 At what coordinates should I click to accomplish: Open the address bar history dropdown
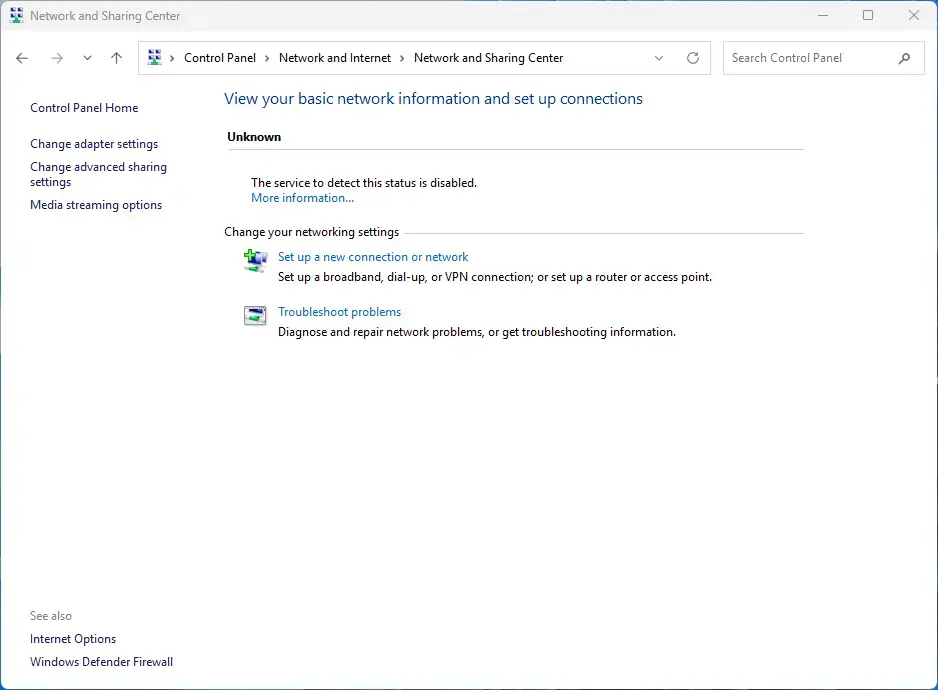659,58
